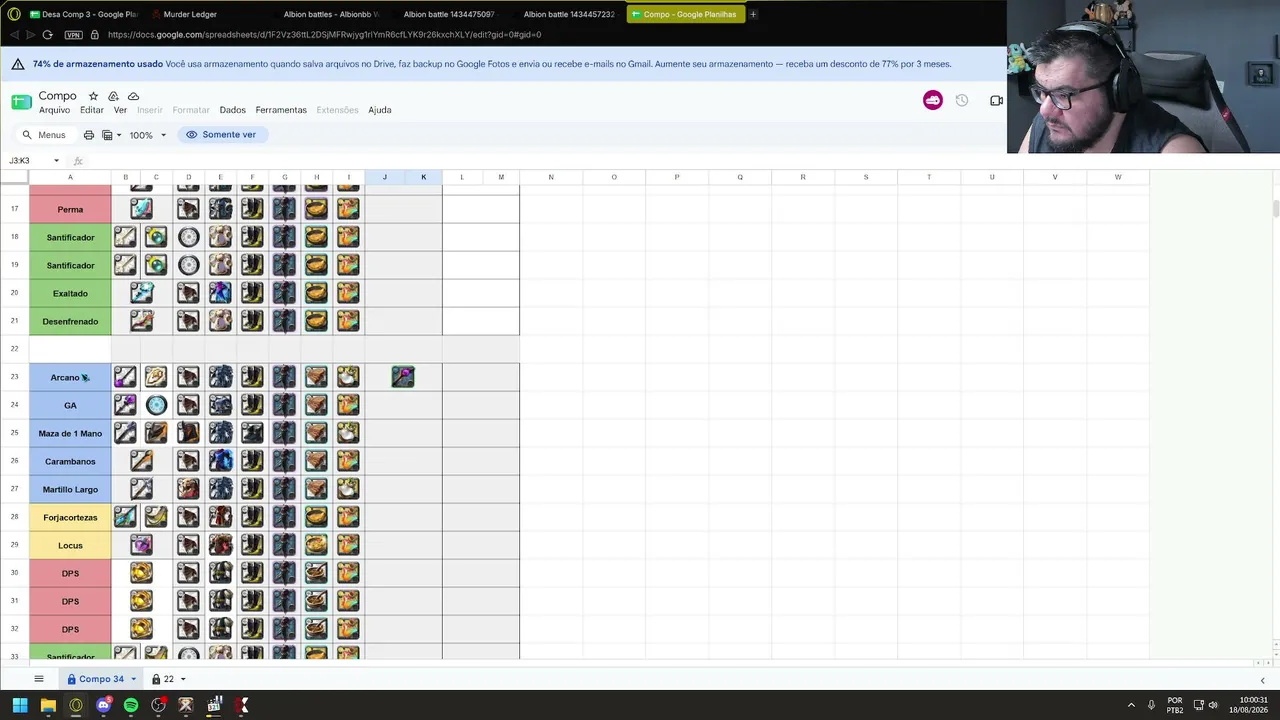Go back in the browser
The width and height of the screenshot is (1280, 720).
pos(13,35)
